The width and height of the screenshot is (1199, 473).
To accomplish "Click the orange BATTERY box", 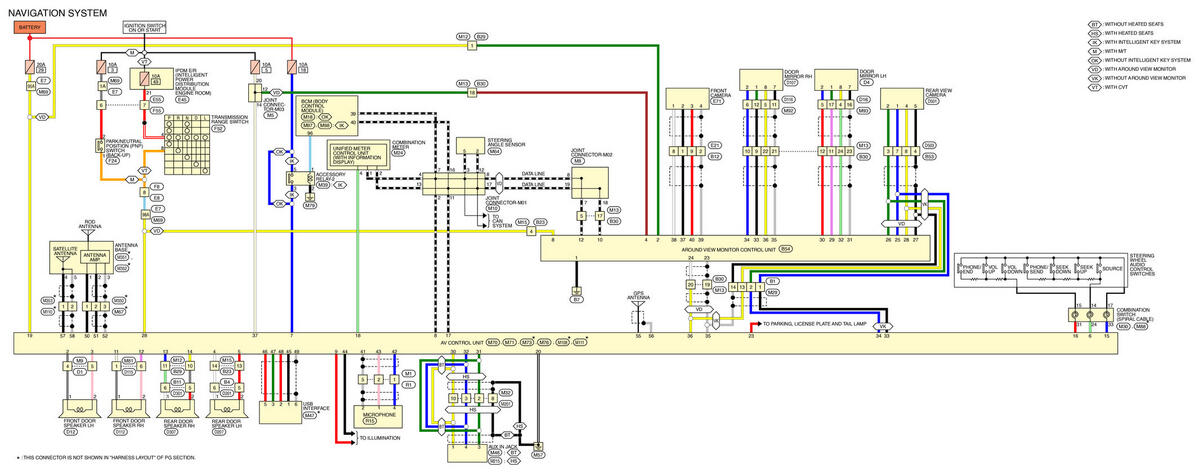I will click(x=29, y=28).
